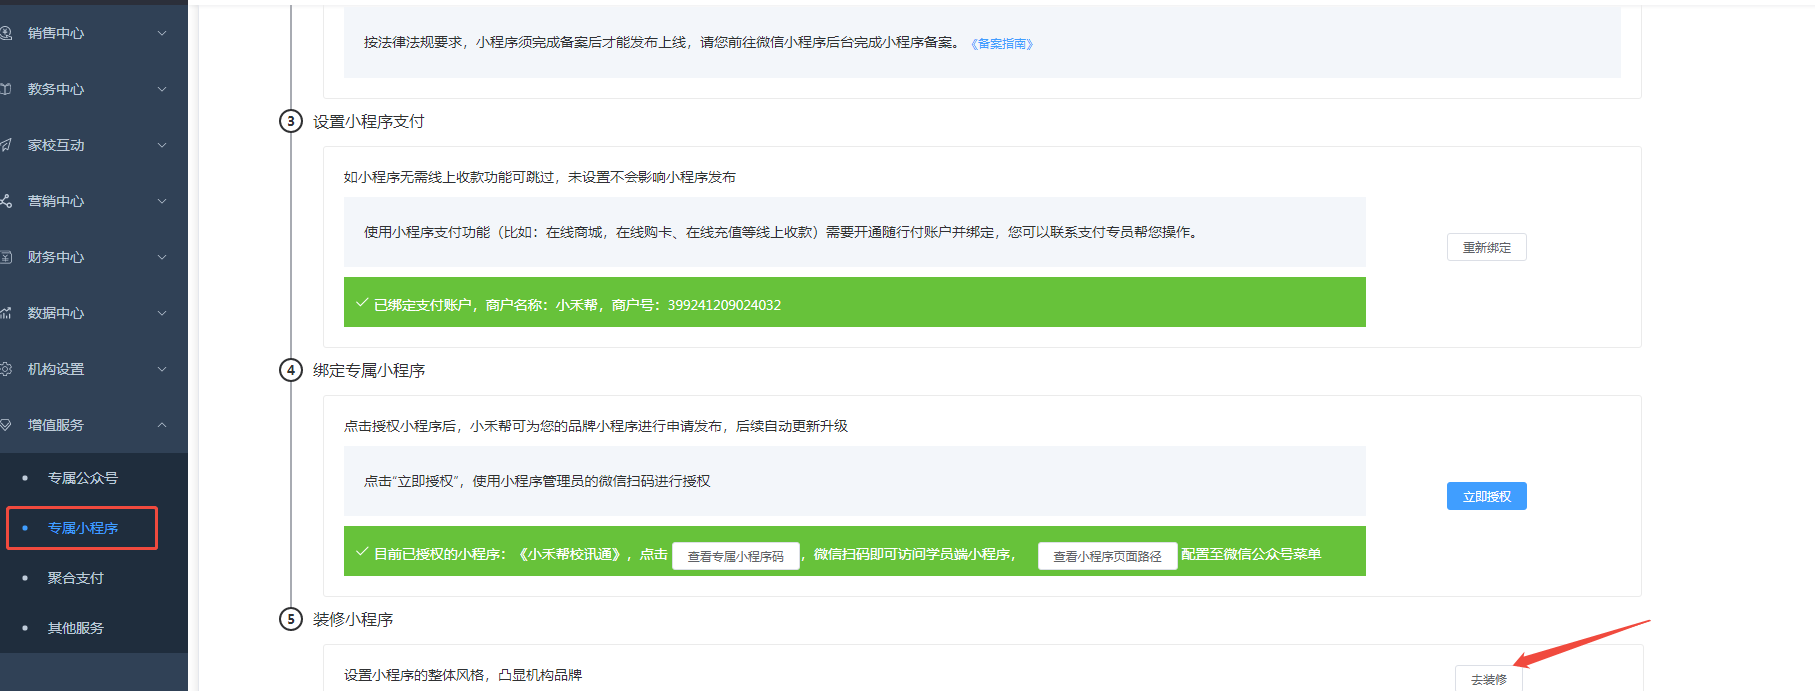Viewport: 1815px width, 691px height.
Task: Expand the 财务中心 menu chevron
Action: tap(162, 257)
